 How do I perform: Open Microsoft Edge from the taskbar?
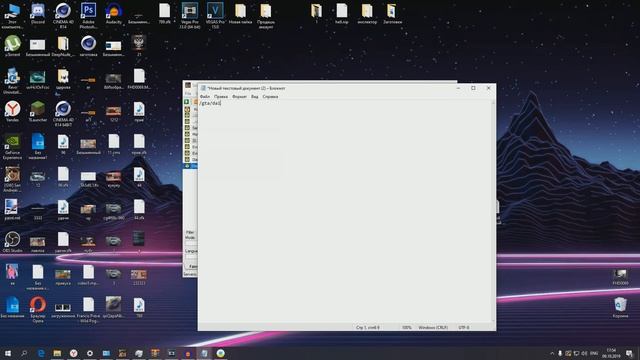(x=41, y=353)
